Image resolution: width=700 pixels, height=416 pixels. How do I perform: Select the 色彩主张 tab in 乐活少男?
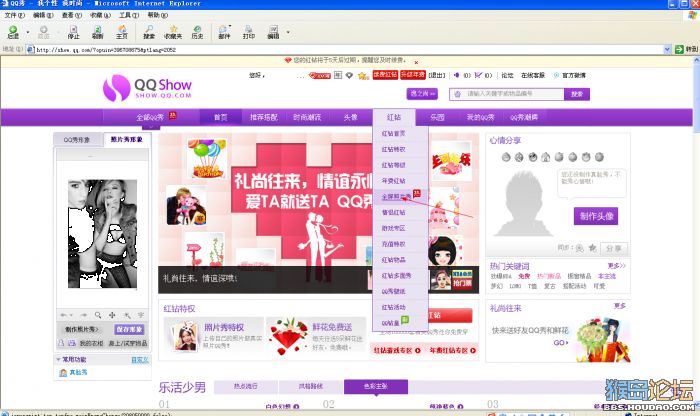(376, 386)
